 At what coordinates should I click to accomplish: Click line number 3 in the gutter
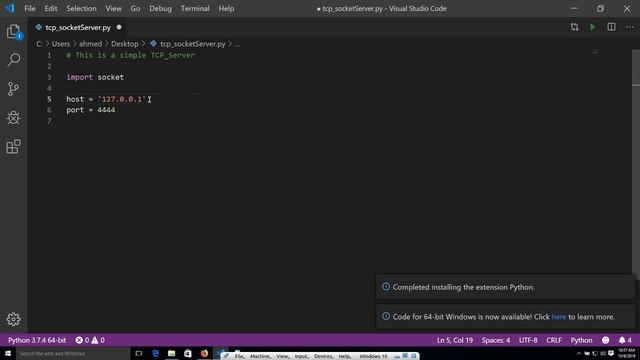[49, 77]
